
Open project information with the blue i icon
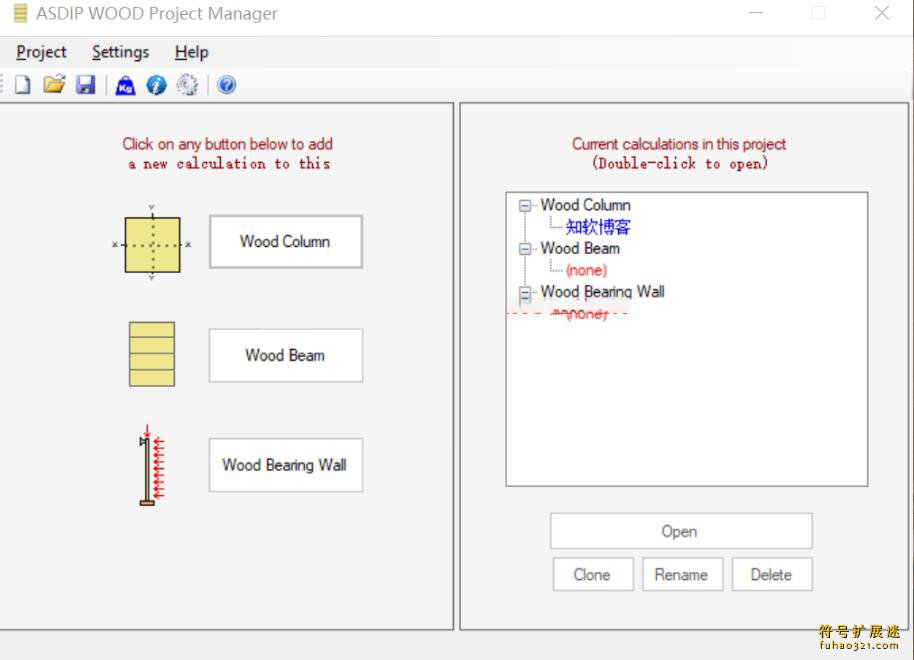click(x=156, y=85)
